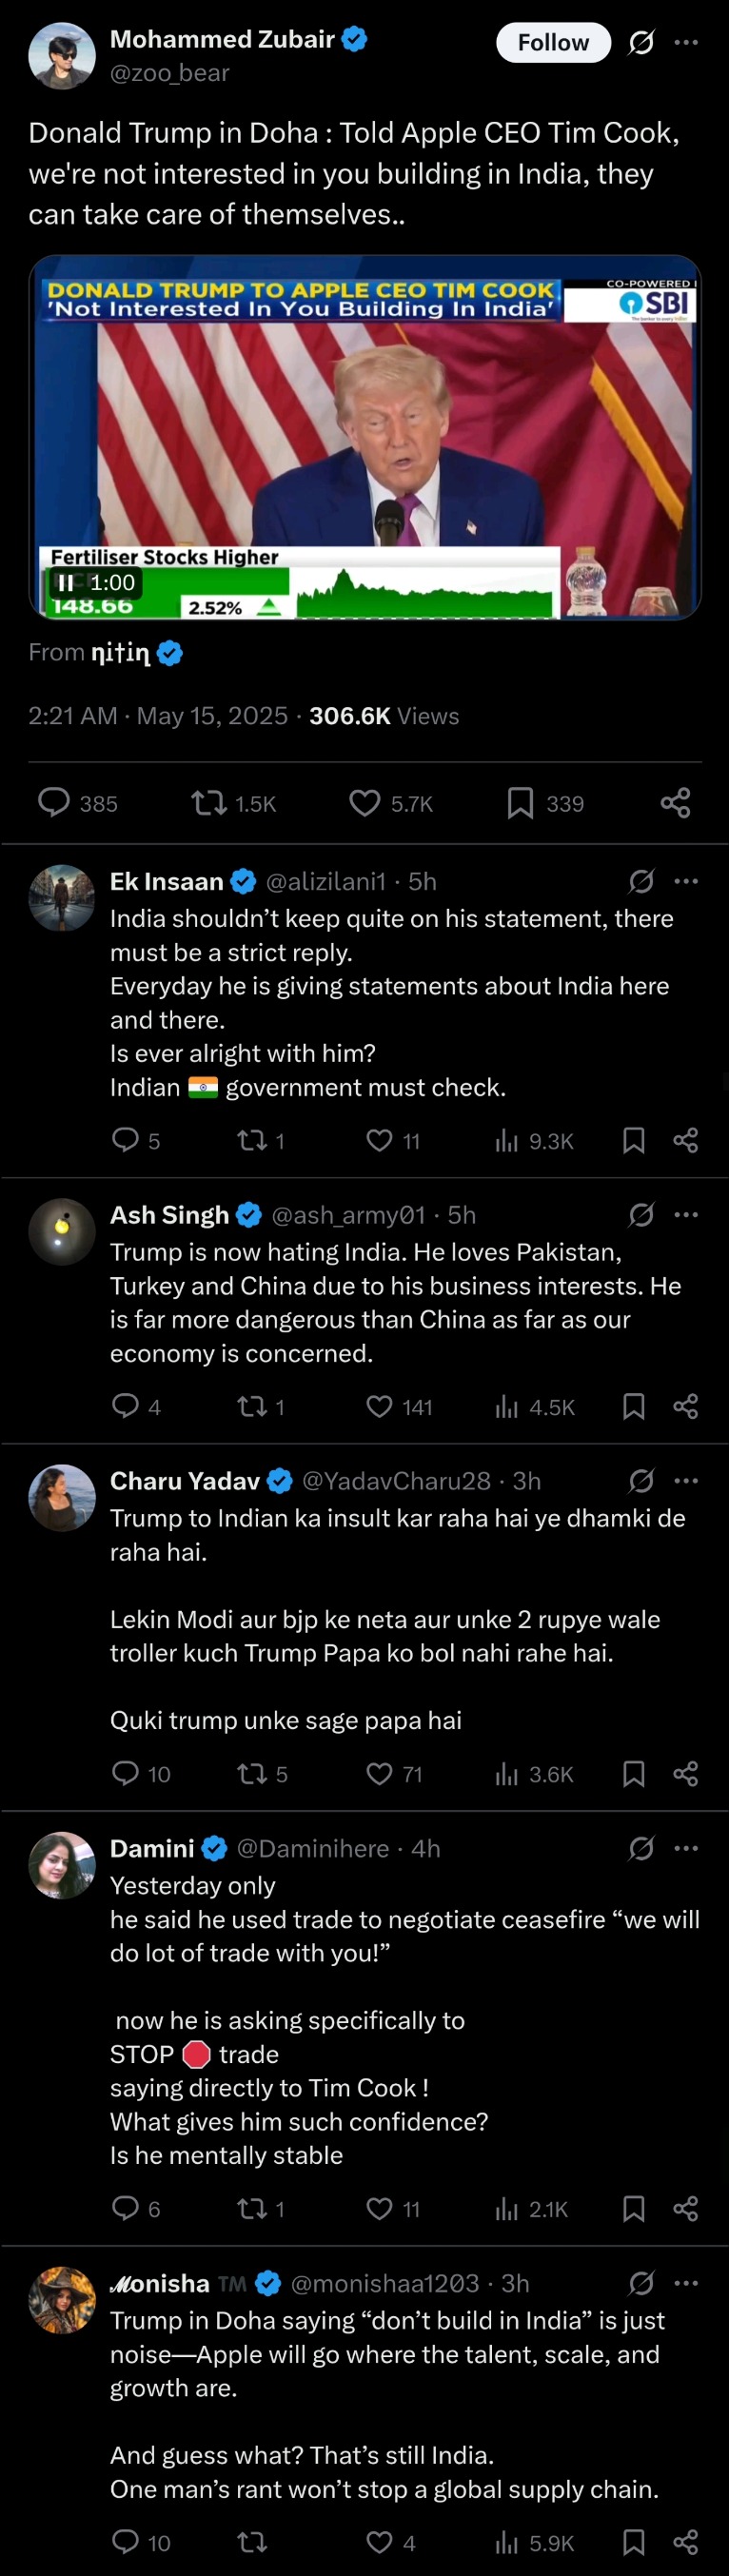Retweet the main post with 1.5K reposts

233,803
